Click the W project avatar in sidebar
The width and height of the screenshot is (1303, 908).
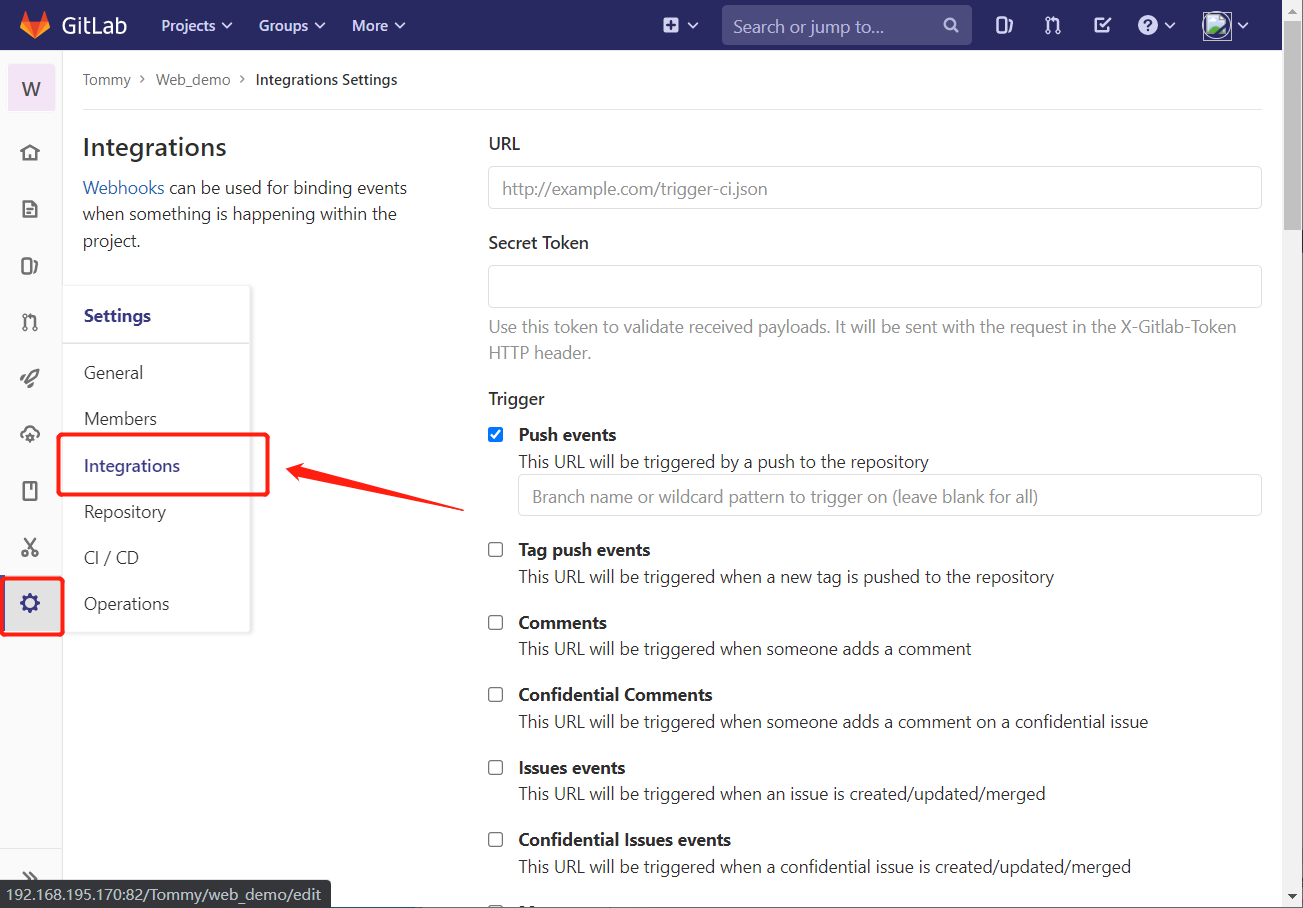31,88
